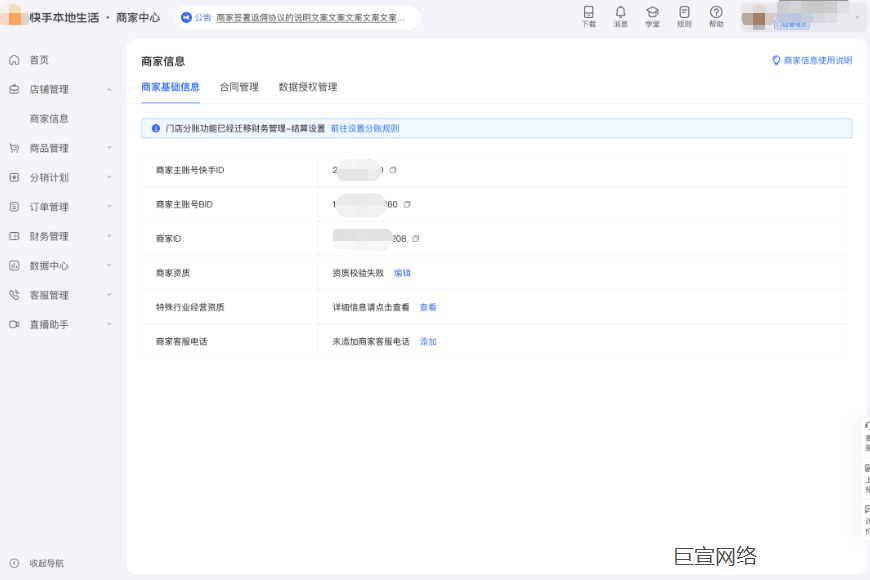Click the lightbulb icon beside 商家信息使用说明
870x580 pixels.
click(776, 60)
